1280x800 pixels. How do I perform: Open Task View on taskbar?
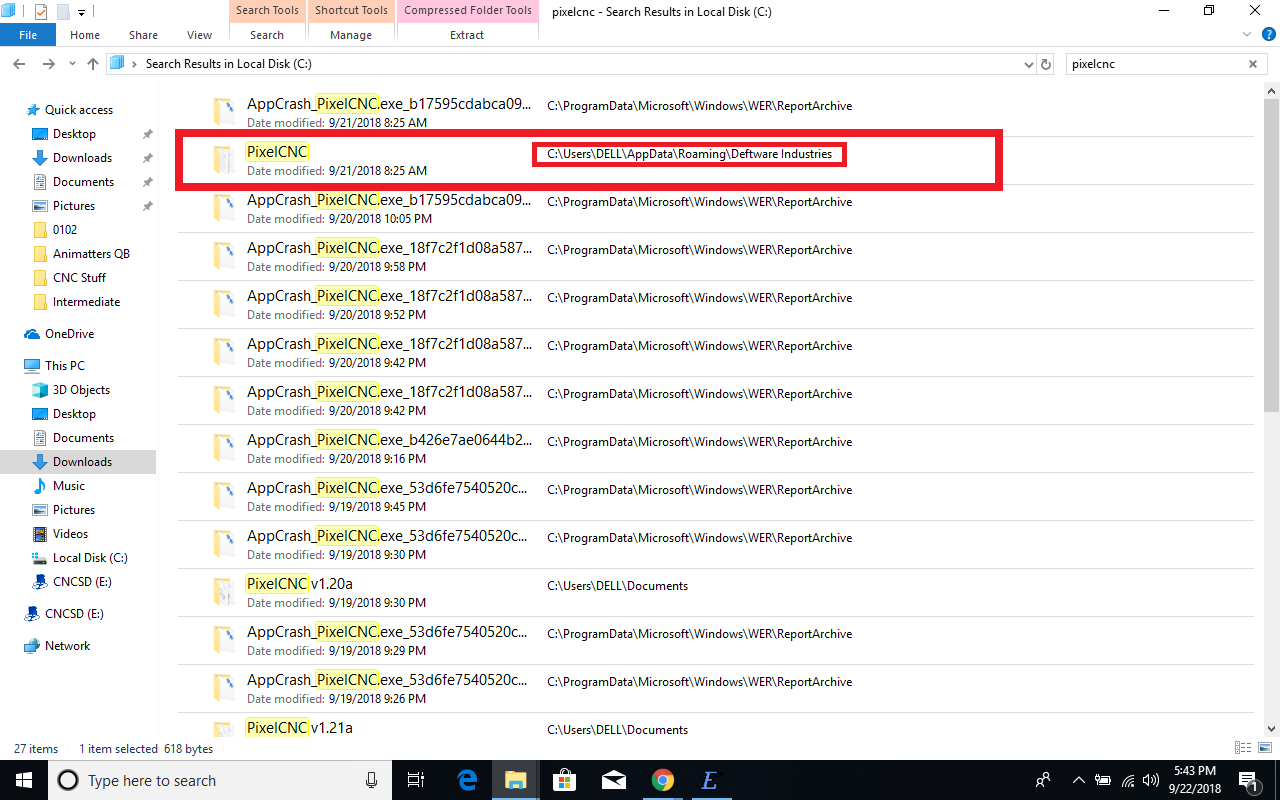point(417,780)
